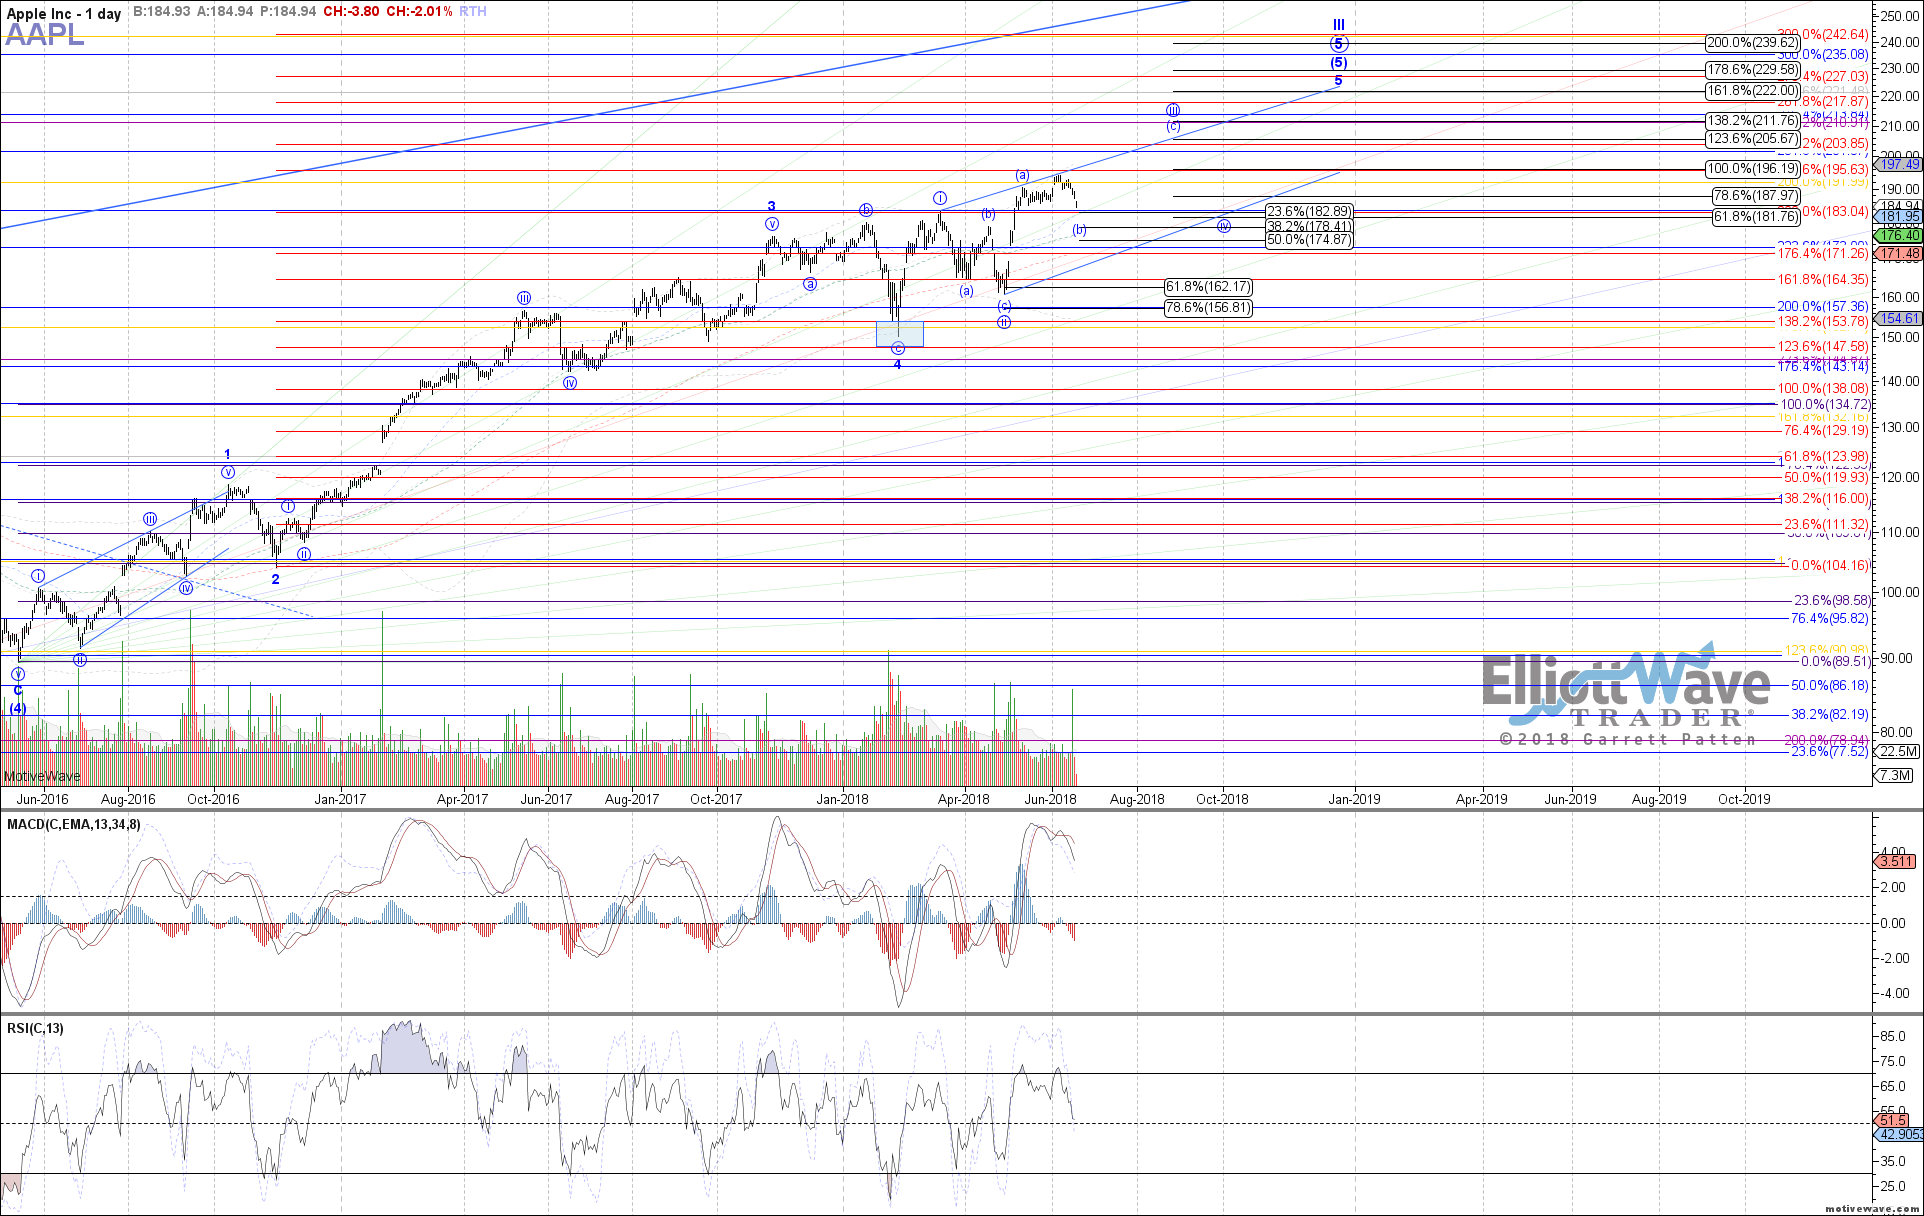Click the "76.4%(95.82)" blue level label
Image resolution: width=1924 pixels, height=1216 pixels.
click(1829, 618)
